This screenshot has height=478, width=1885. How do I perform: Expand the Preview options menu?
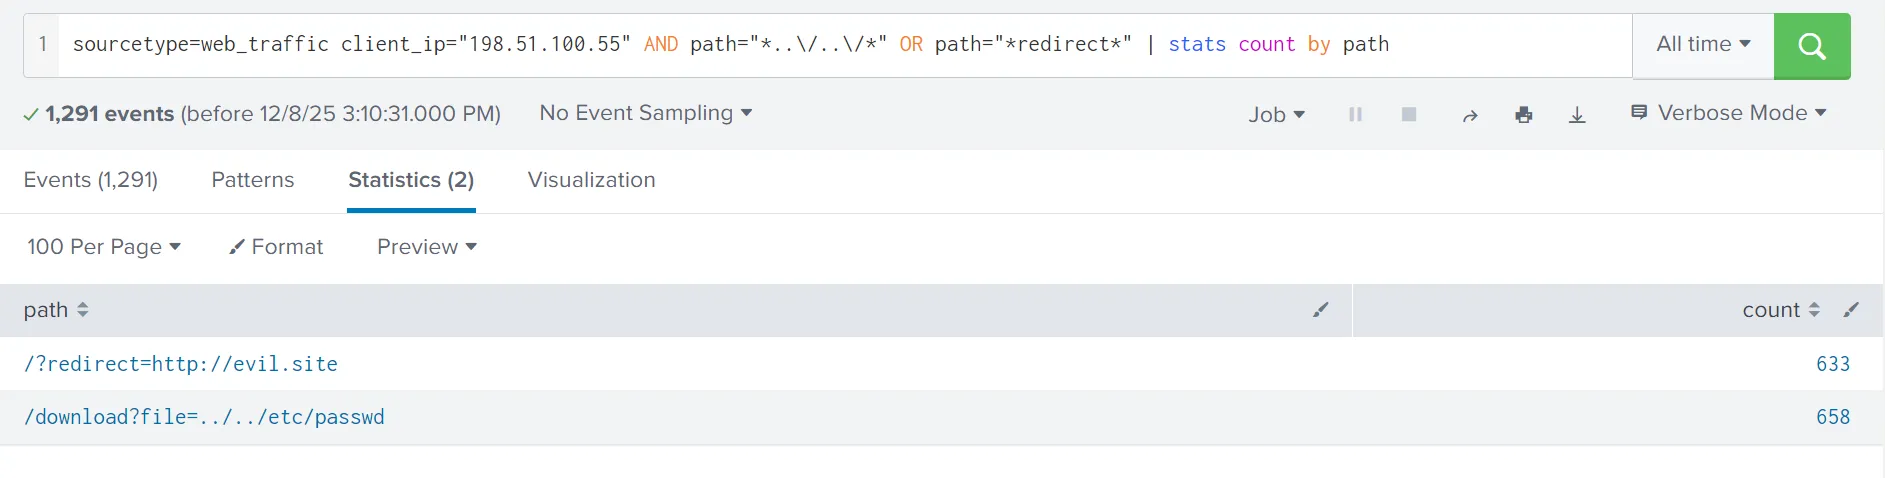coord(427,247)
